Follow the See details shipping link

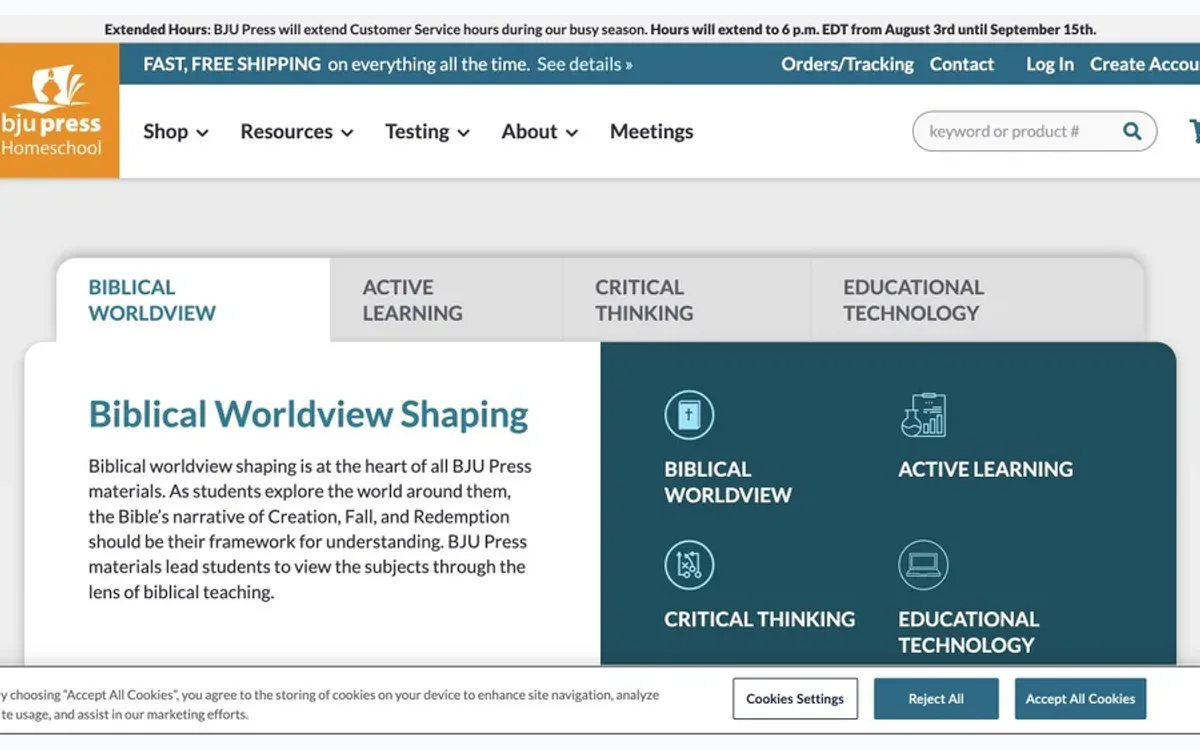585,64
